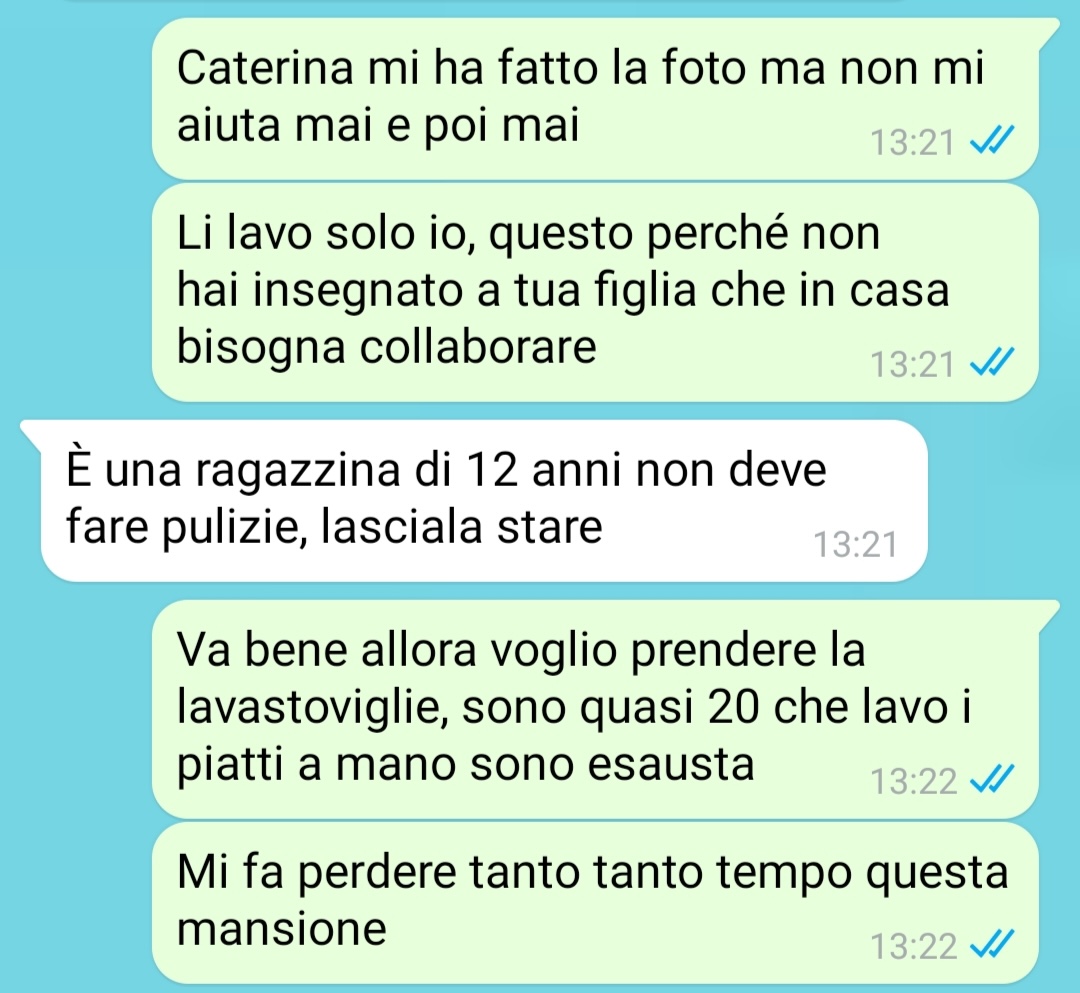This screenshot has height=993, width=1080.
Task: Select the message 'aiuta mai e poi mai'
Action: click(x=594, y=98)
